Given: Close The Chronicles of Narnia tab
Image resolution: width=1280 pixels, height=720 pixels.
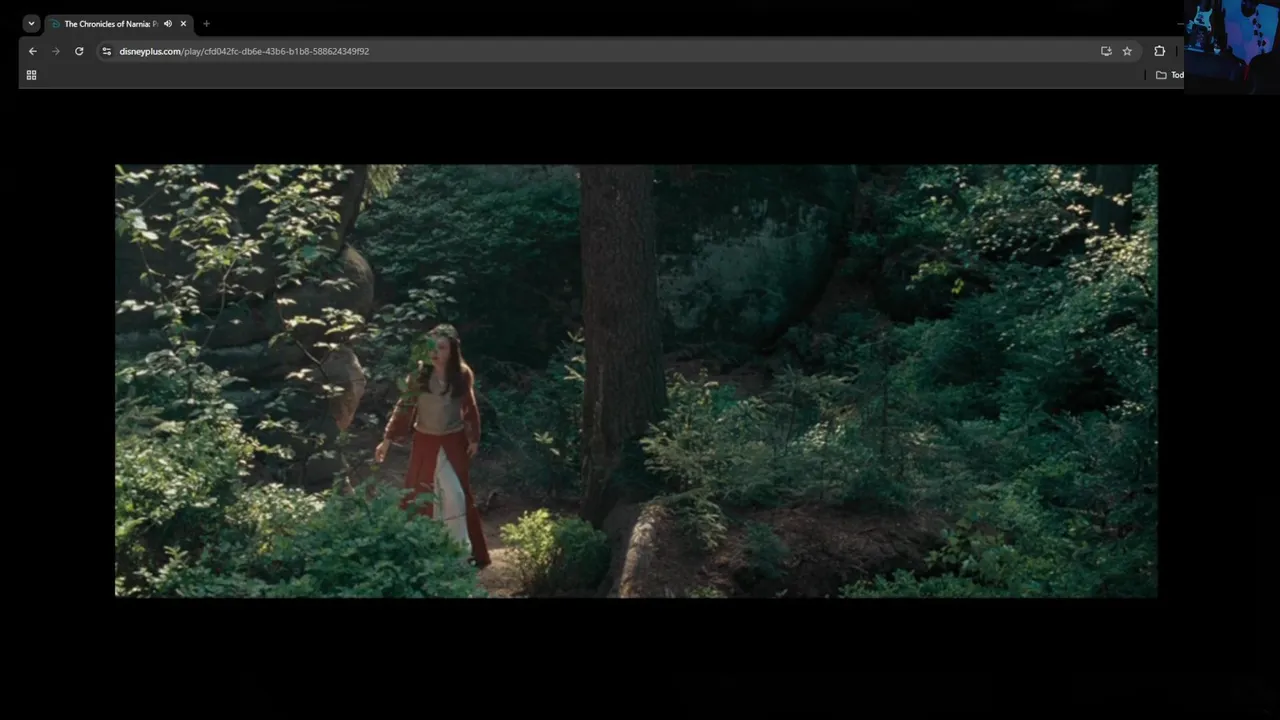Looking at the screenshot, I should (183, 24).
